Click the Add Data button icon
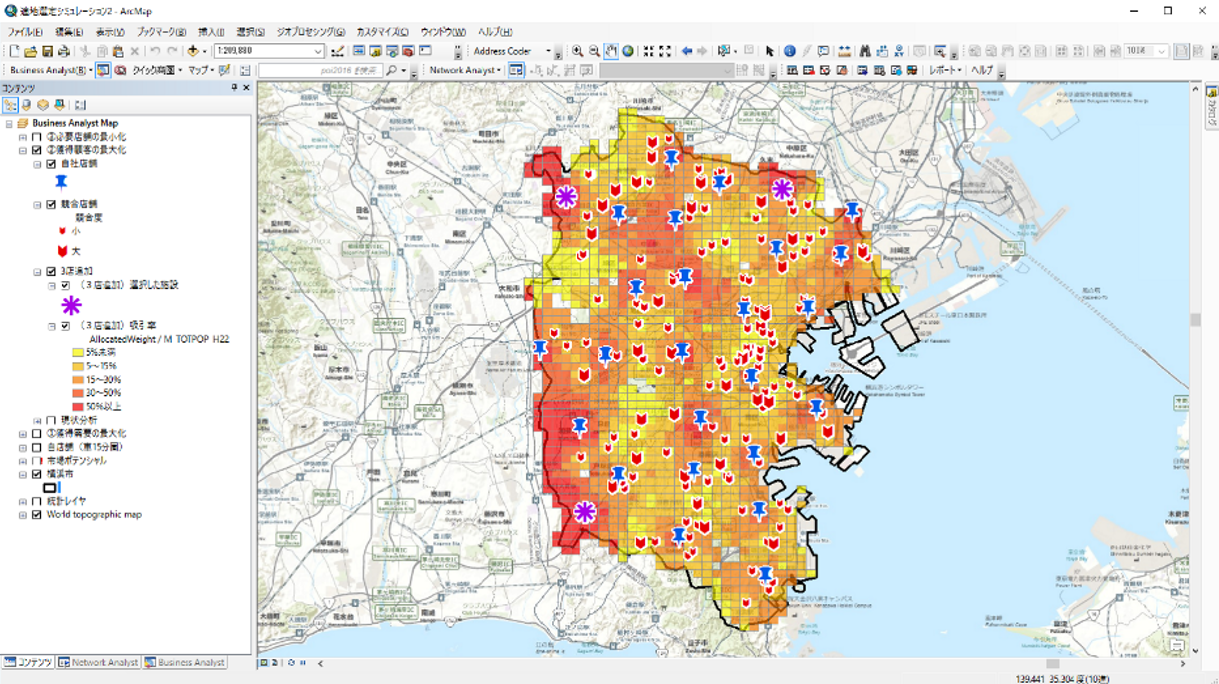This screenshot has height=684, width=1219. [x=193, y=51]
